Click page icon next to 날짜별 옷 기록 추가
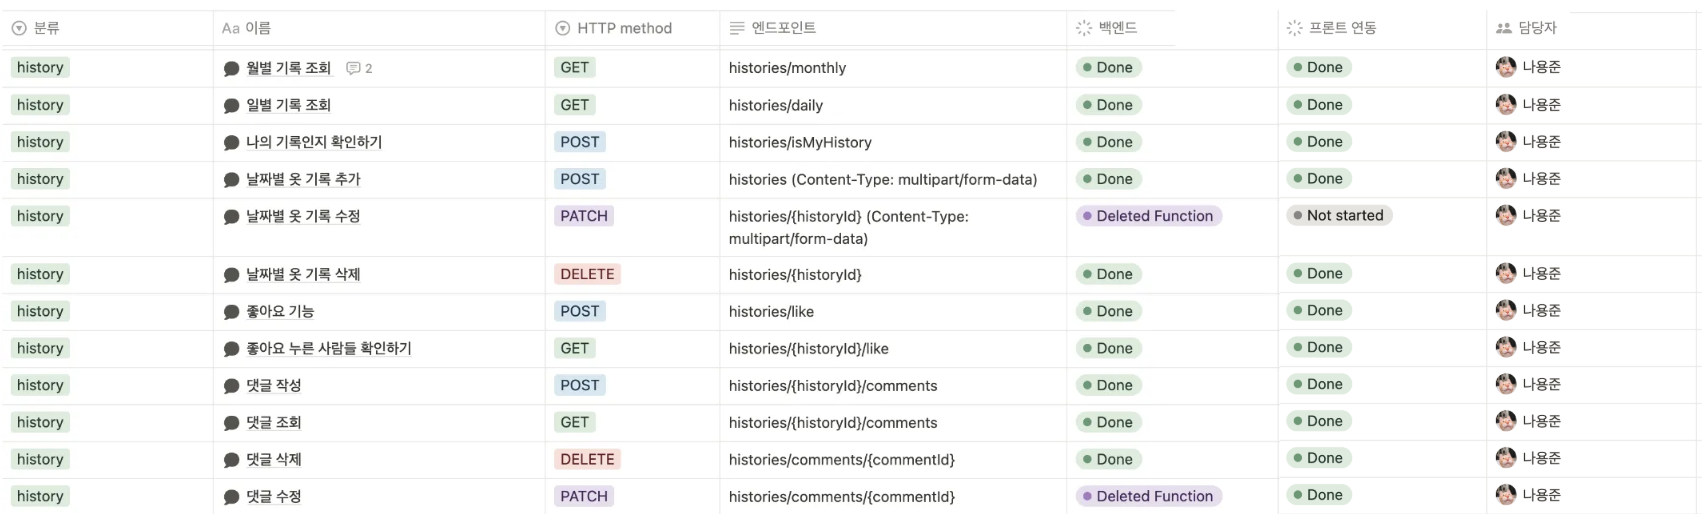Image resolution: width=1708 pixels, height=520 pixels. coord(231,180)
